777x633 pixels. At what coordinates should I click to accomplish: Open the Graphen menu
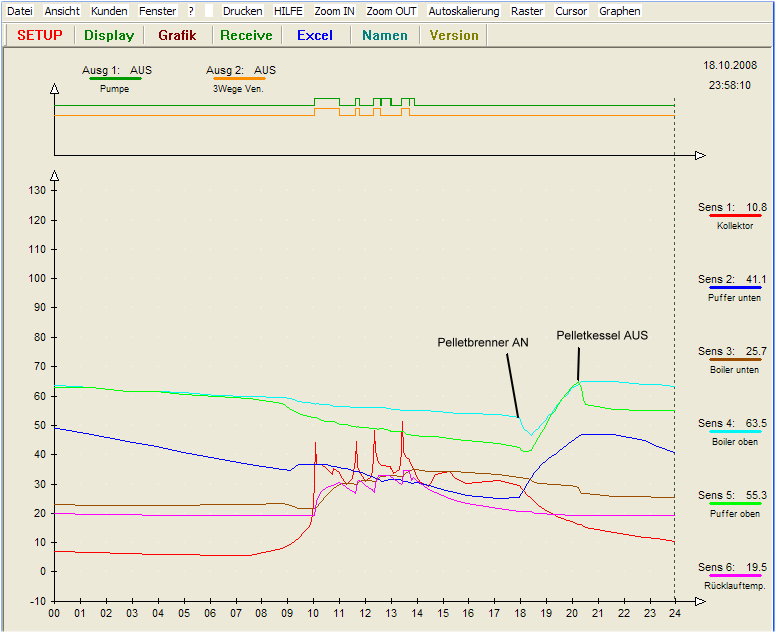point(620,11)
